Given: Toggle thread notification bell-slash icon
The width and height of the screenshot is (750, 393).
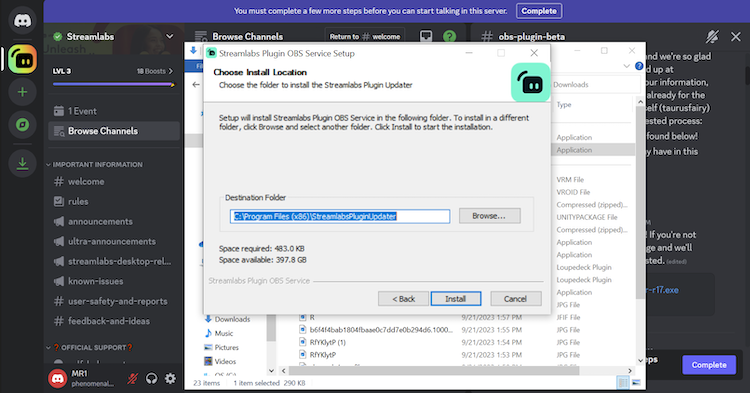Looking at the screenshot, I should pyautogui.click(x=712, y=36).
